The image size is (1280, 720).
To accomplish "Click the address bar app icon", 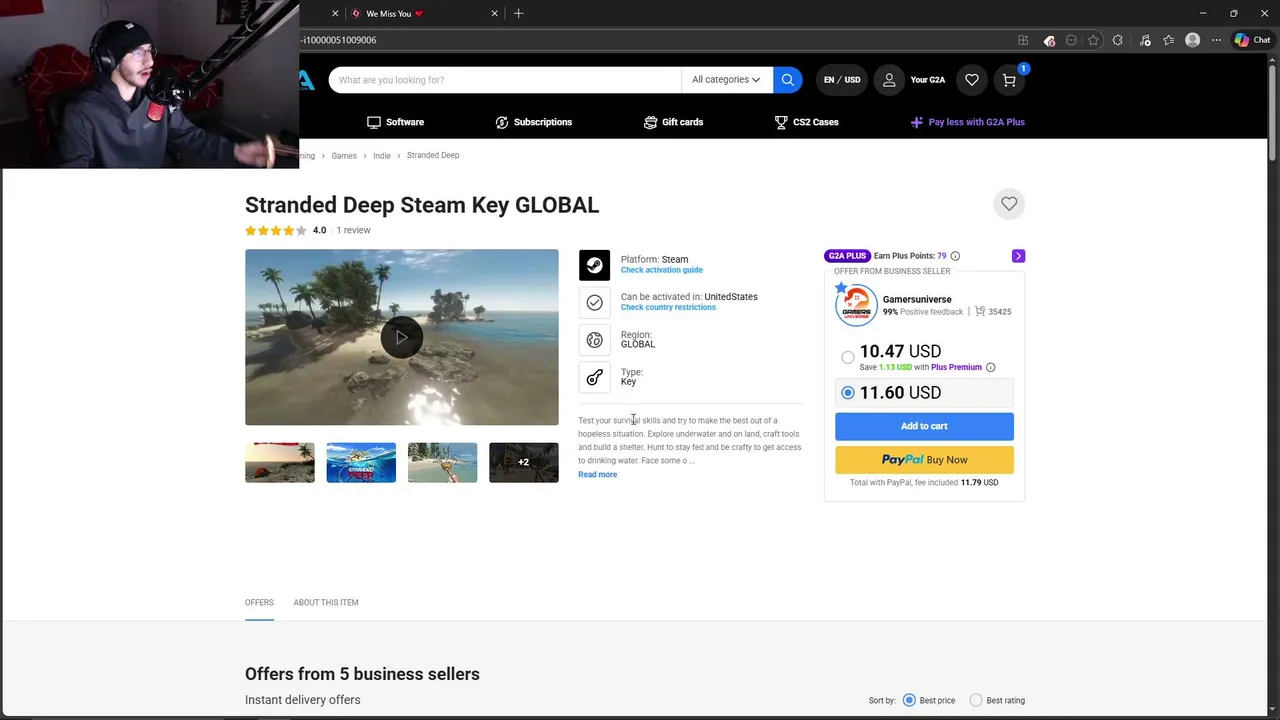I will [x=1023, y=40].
